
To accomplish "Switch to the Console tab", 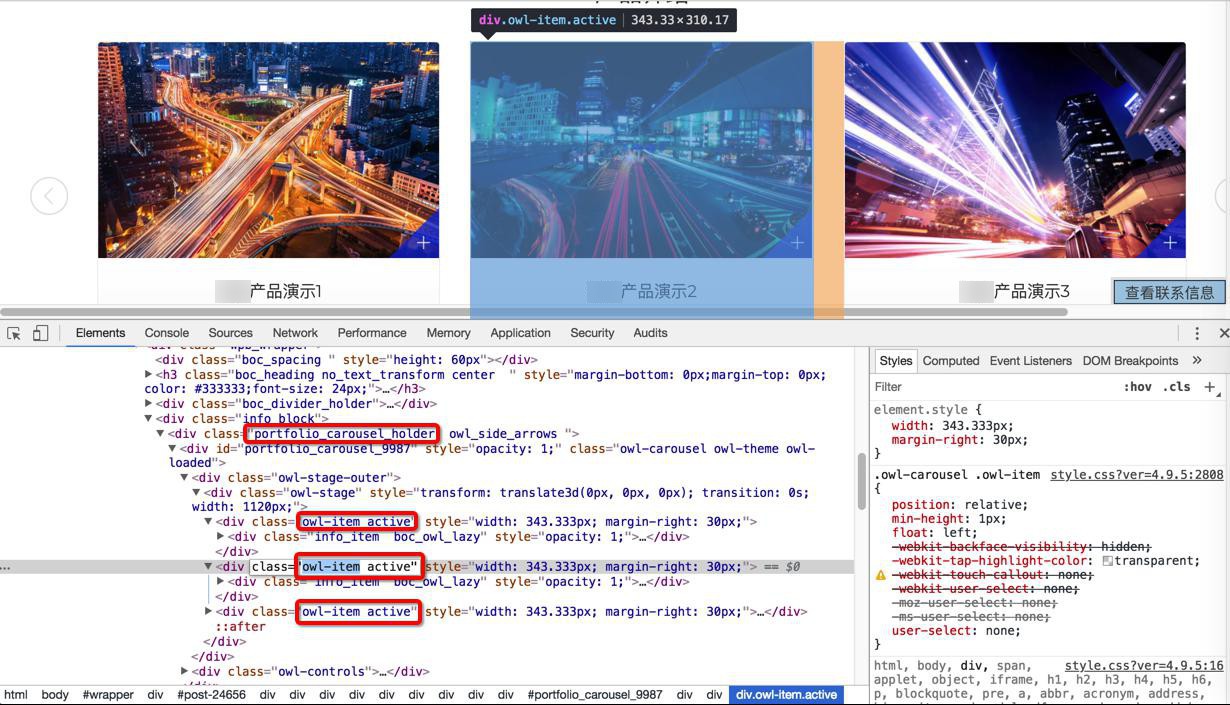I will click(167, 333).
